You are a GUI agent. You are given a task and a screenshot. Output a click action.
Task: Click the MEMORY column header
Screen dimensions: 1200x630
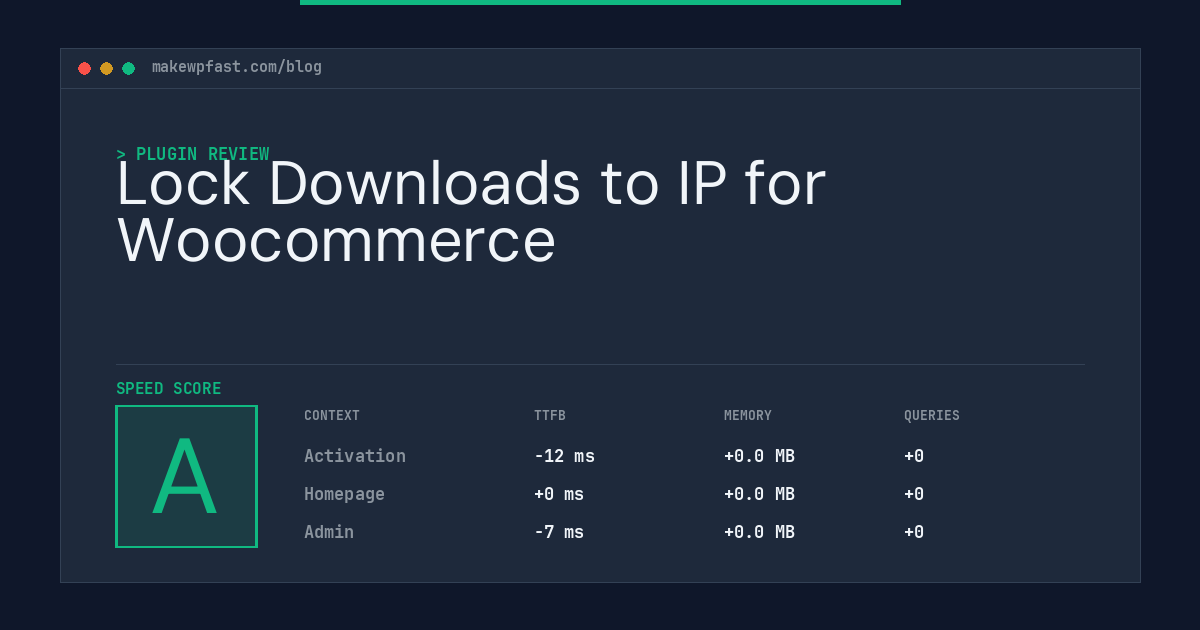(748, 416)
